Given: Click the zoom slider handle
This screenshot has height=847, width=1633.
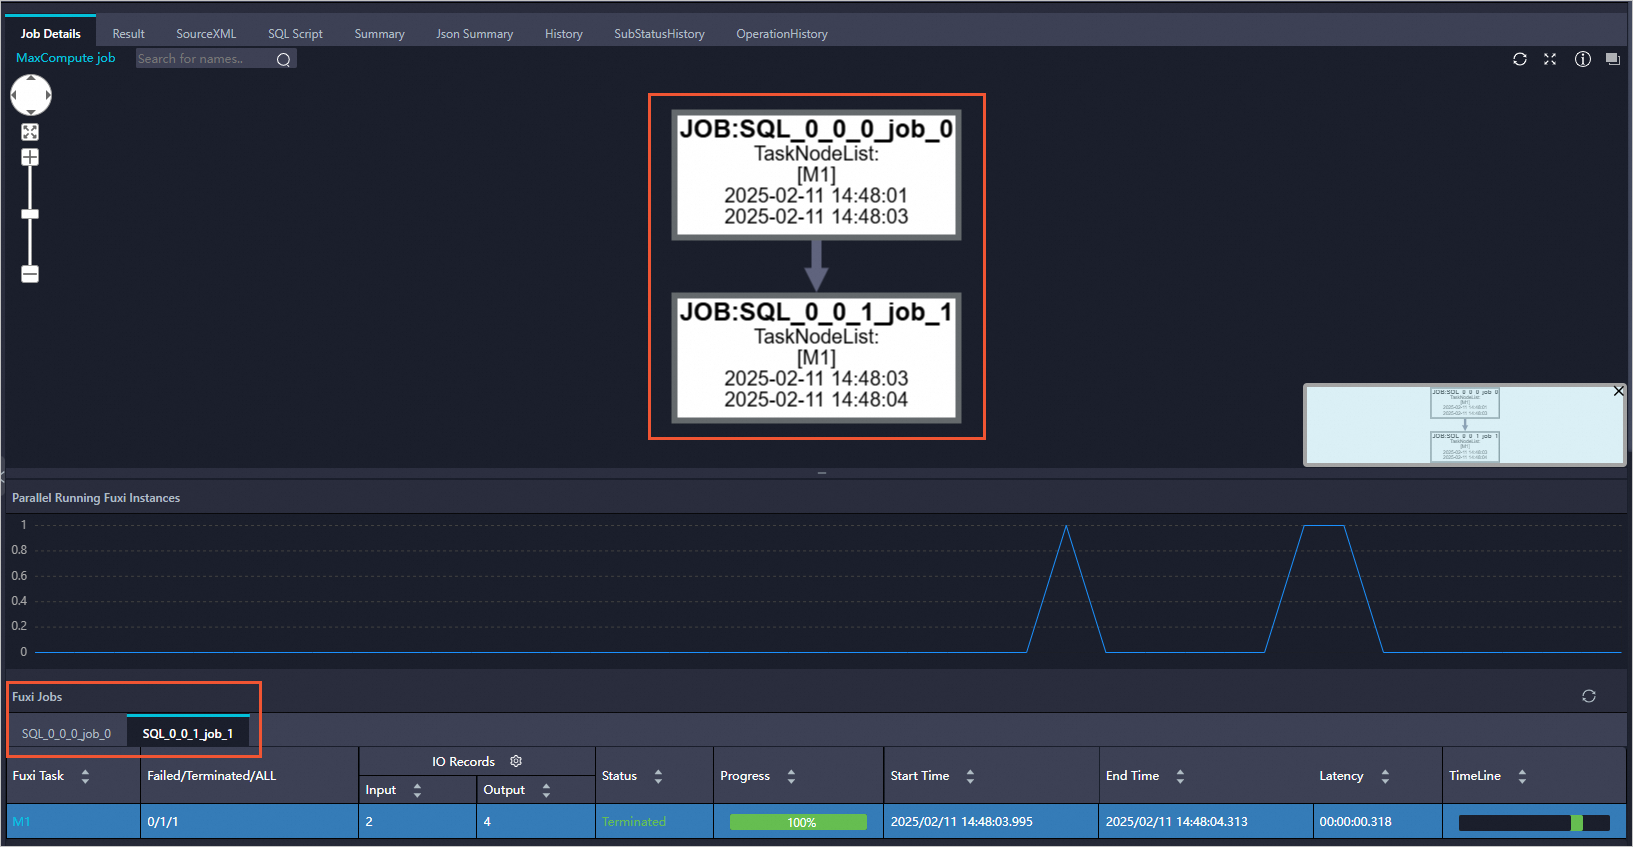Looking at the screenshot, I should (x=30, y=214).
